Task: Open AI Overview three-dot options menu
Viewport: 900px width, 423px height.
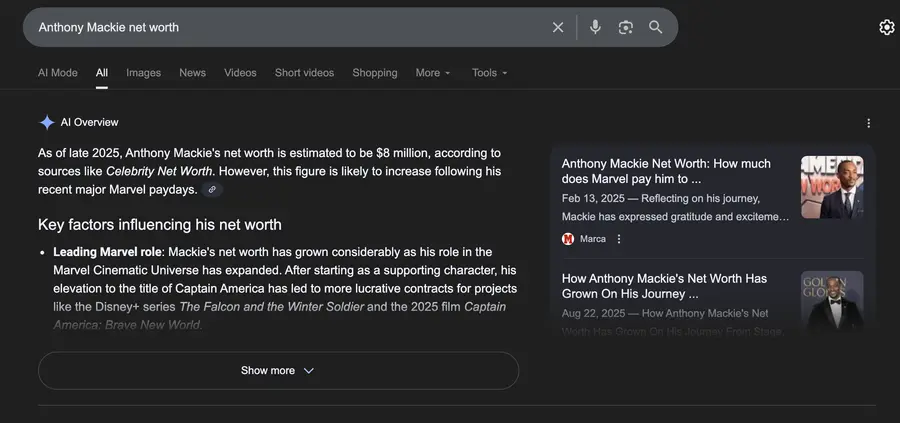Action: 868,123
